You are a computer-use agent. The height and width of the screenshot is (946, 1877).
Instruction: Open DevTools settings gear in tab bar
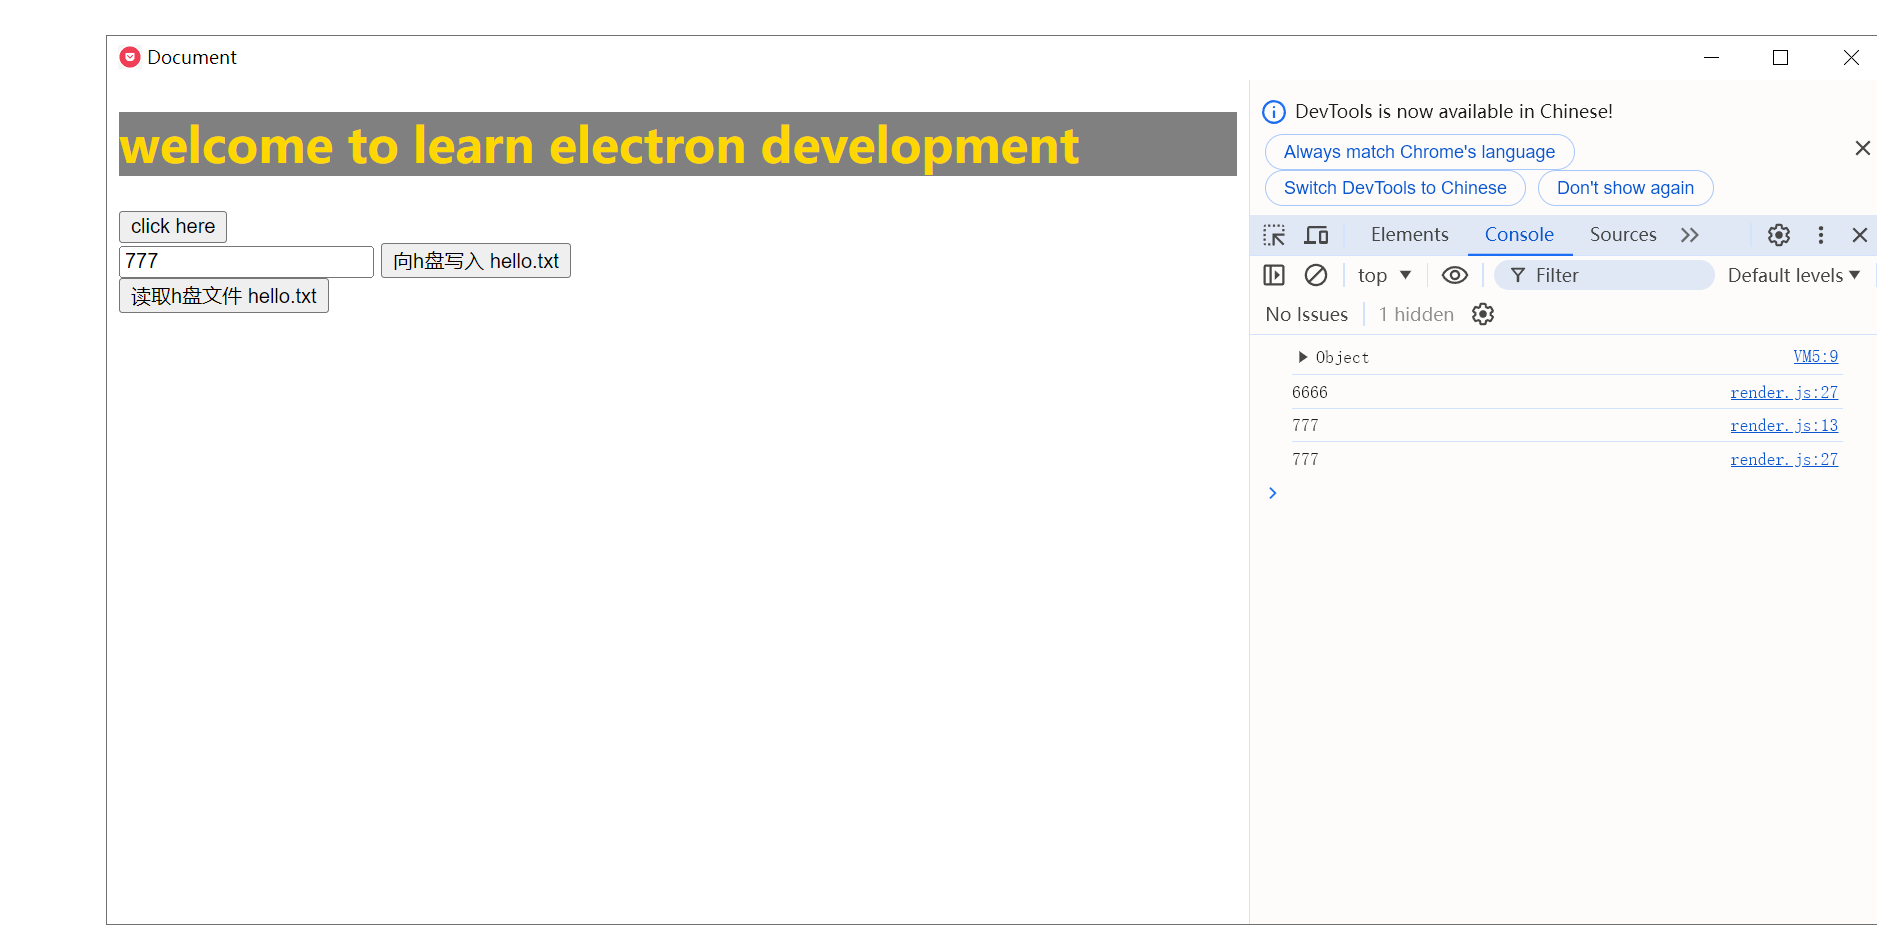[1779, 235]
